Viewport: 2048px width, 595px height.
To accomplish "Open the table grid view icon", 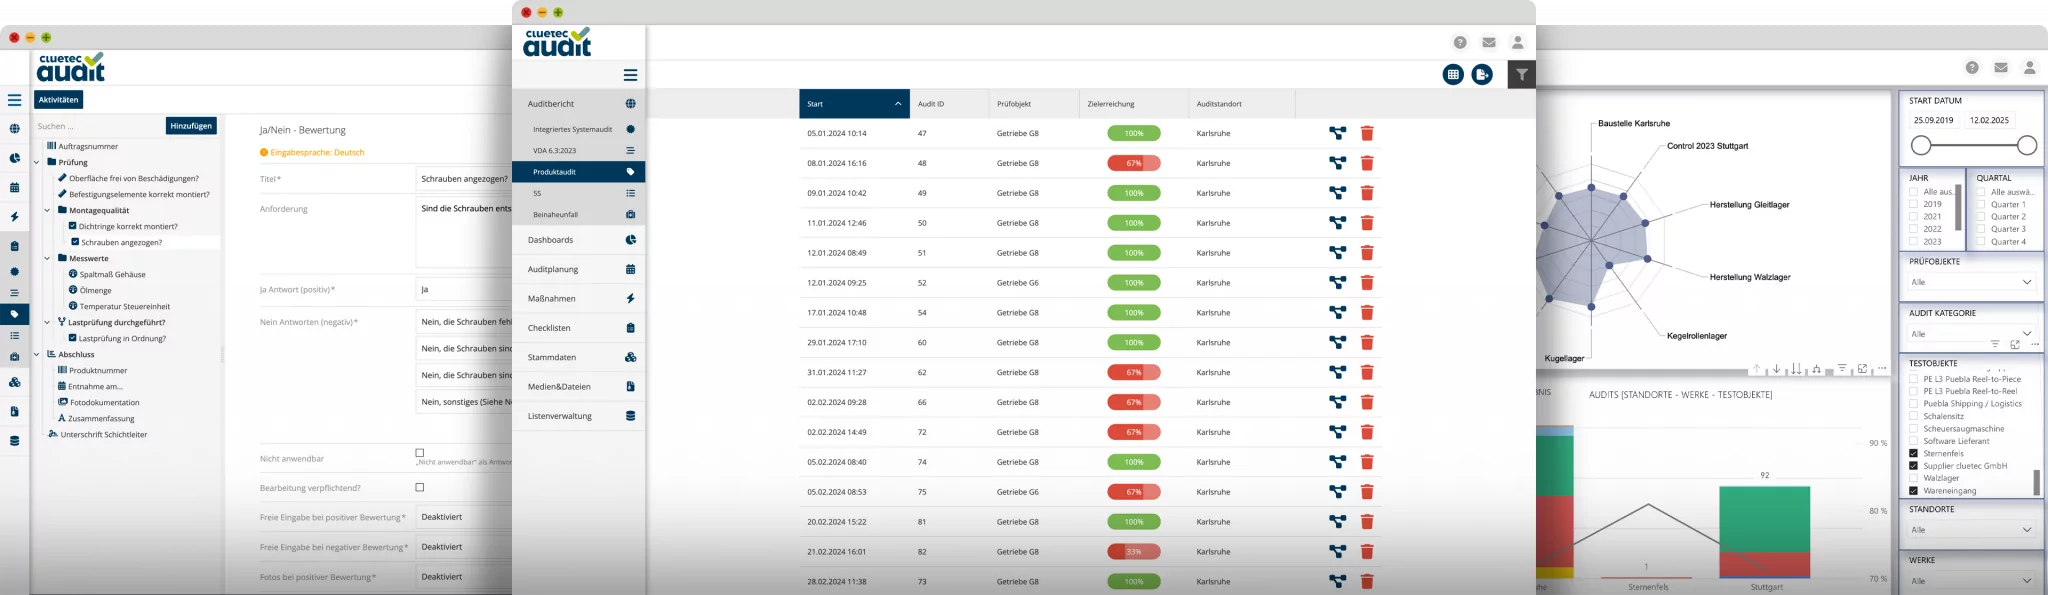I will click(1453, 74).
